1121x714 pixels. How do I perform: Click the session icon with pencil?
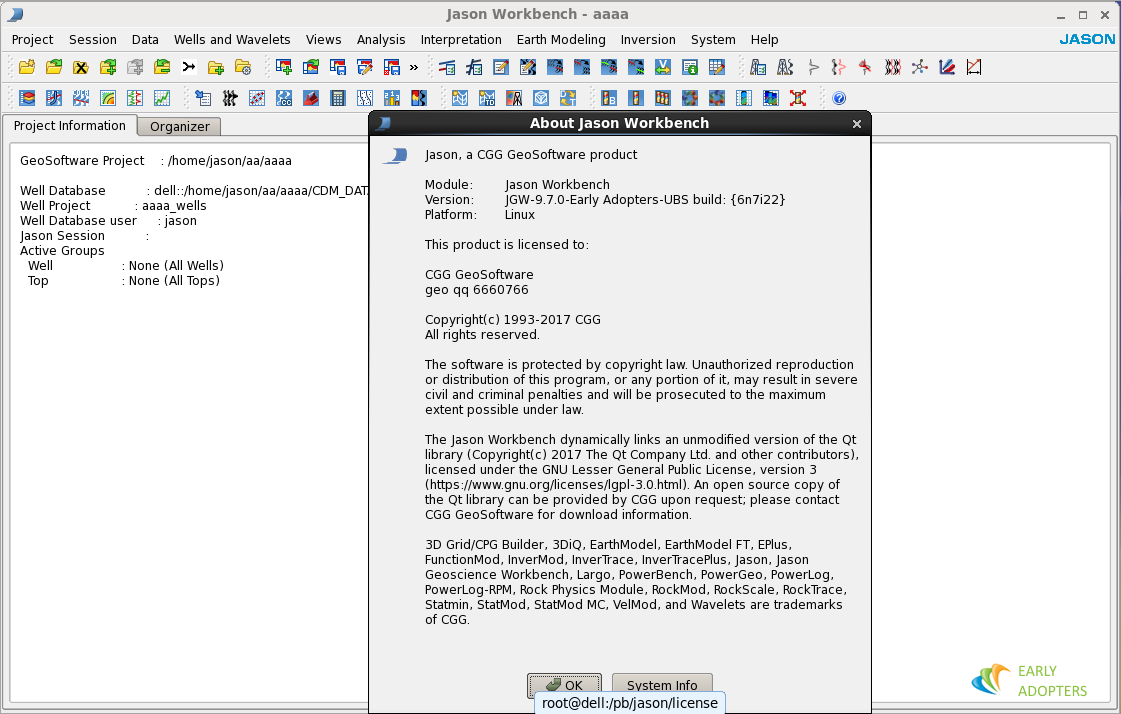(x=365, y=67)
